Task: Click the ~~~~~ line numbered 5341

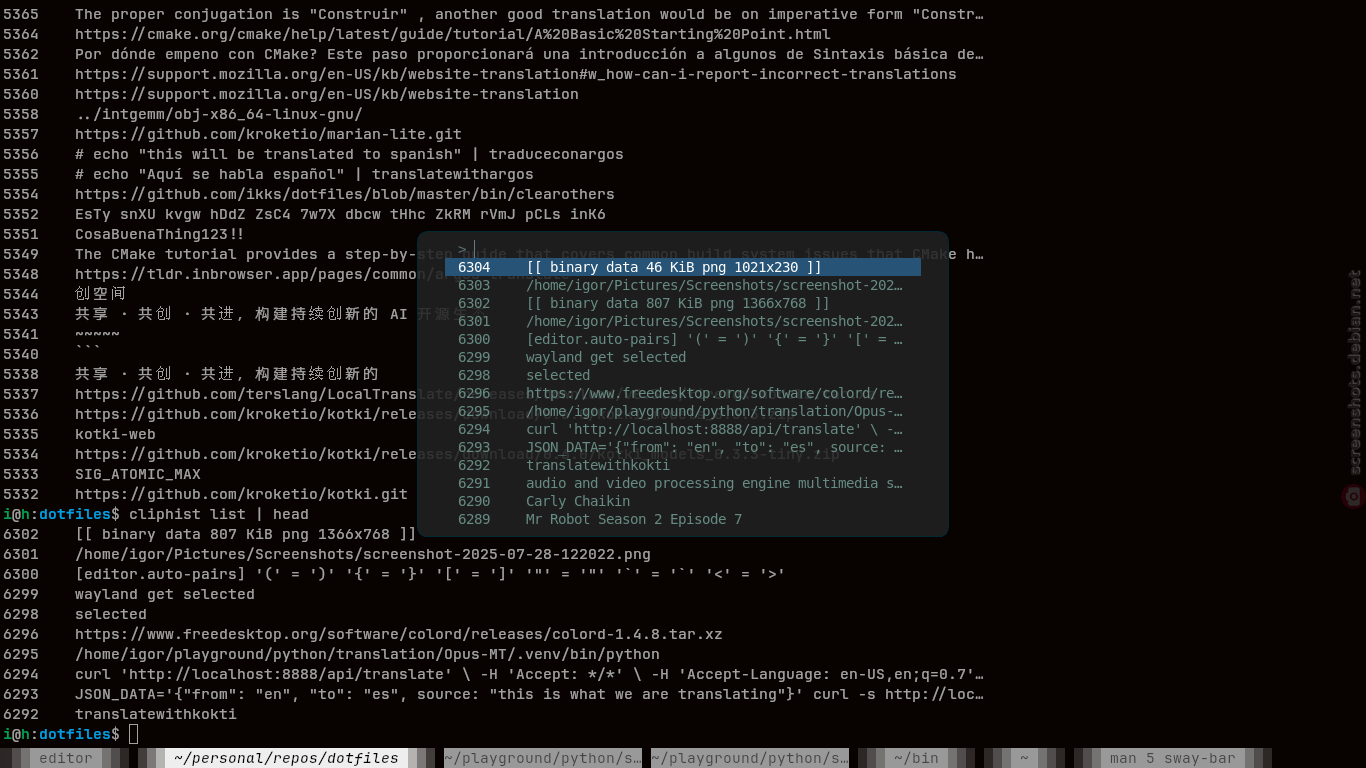Action: (97, 334)
